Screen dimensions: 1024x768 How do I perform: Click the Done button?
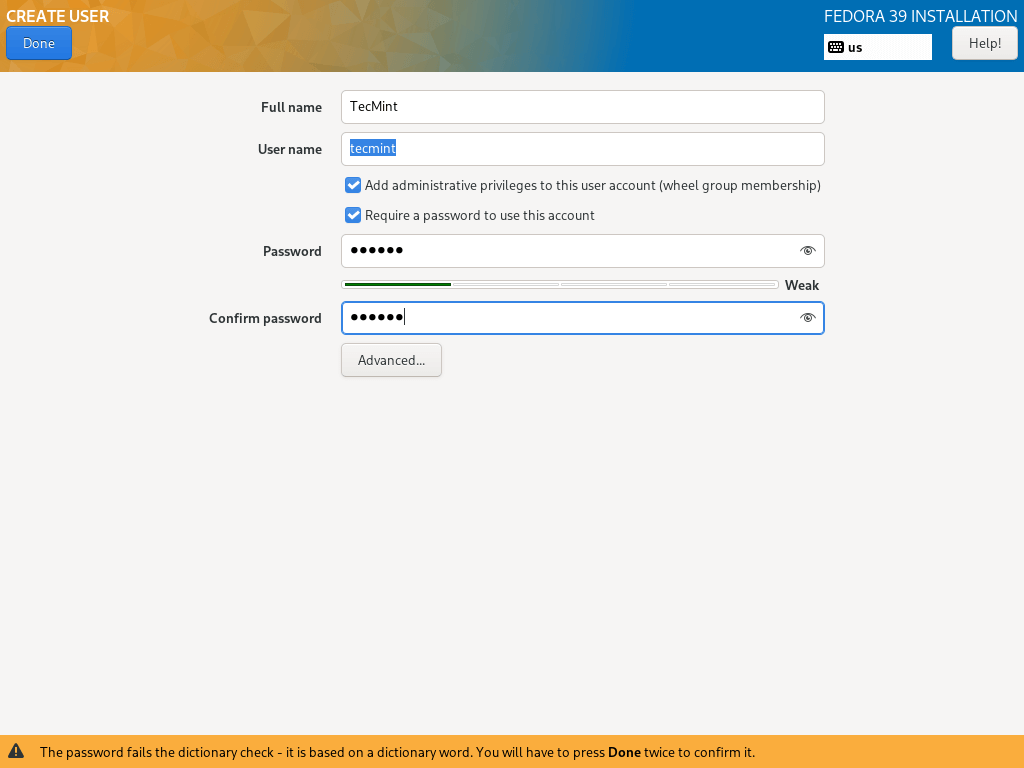click(39, 43)
